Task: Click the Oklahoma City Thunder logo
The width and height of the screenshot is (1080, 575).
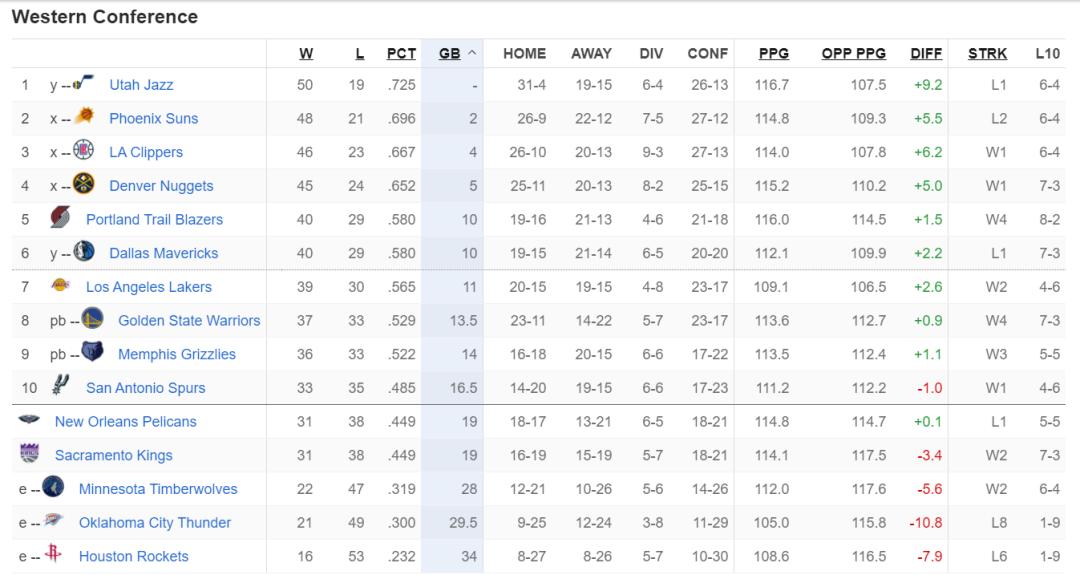Action: click(x=53, y=522)
